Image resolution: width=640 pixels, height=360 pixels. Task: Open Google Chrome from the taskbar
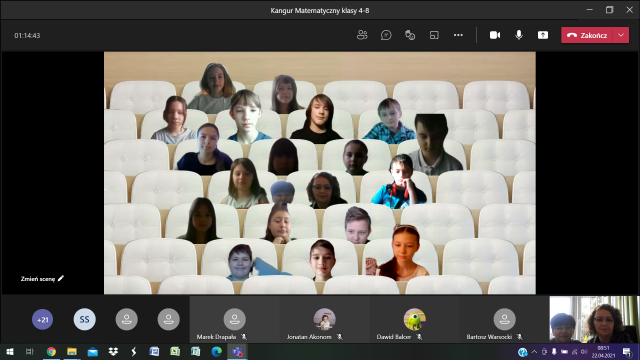51,351
